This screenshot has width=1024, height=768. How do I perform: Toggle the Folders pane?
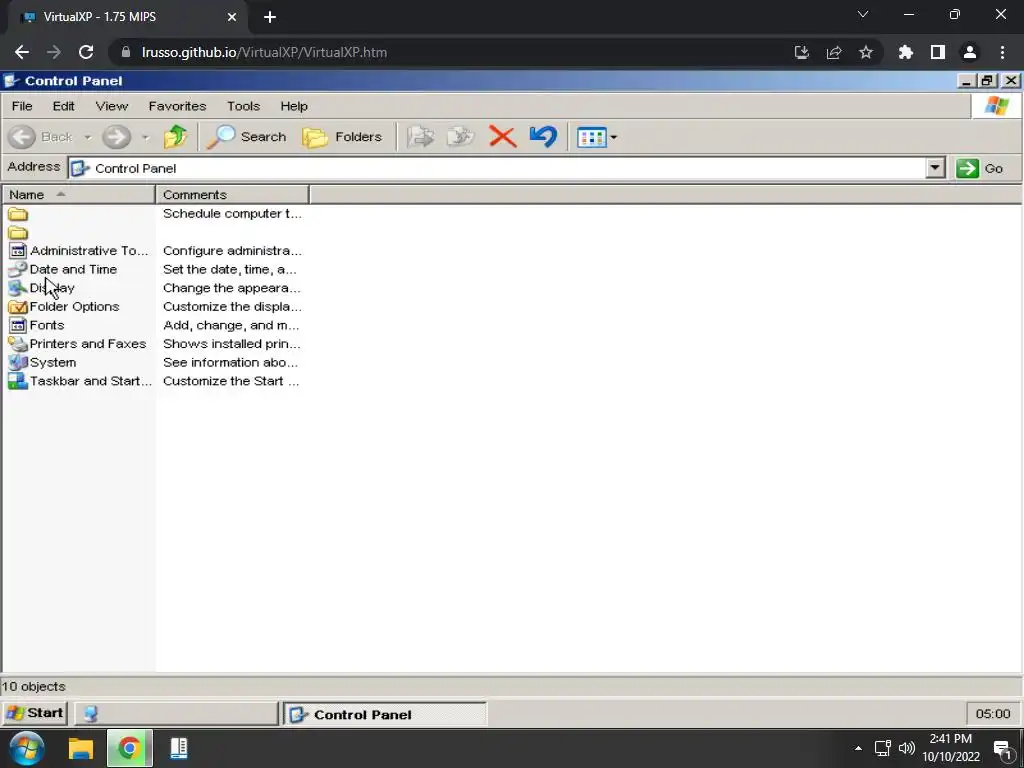coord(342,137)
